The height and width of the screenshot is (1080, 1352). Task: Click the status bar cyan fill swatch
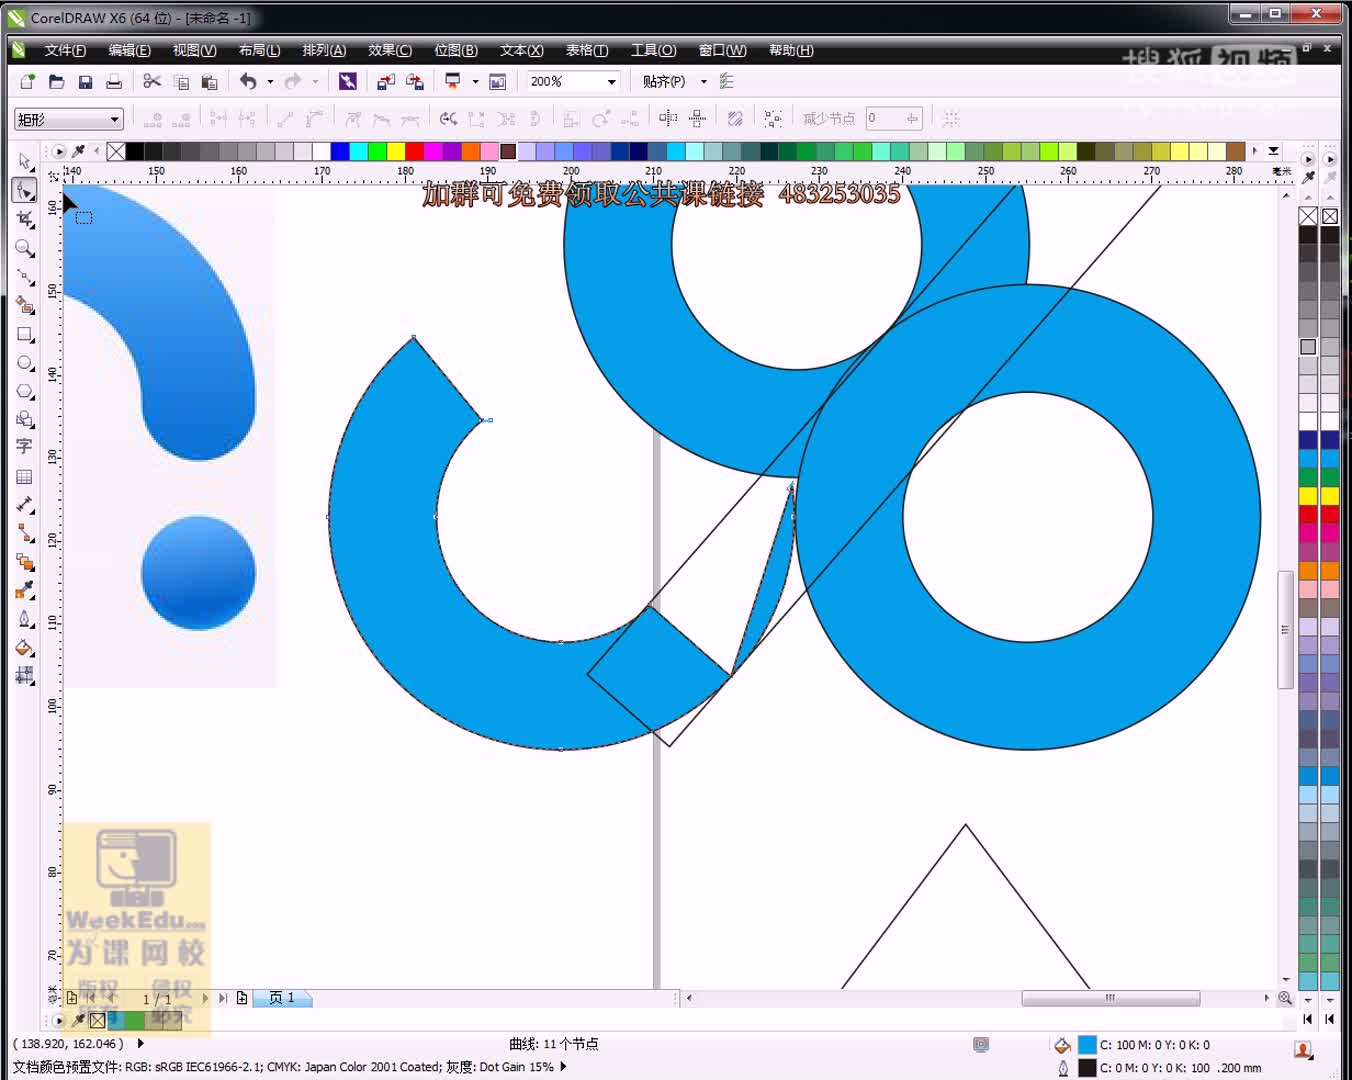(1087, 1045)
